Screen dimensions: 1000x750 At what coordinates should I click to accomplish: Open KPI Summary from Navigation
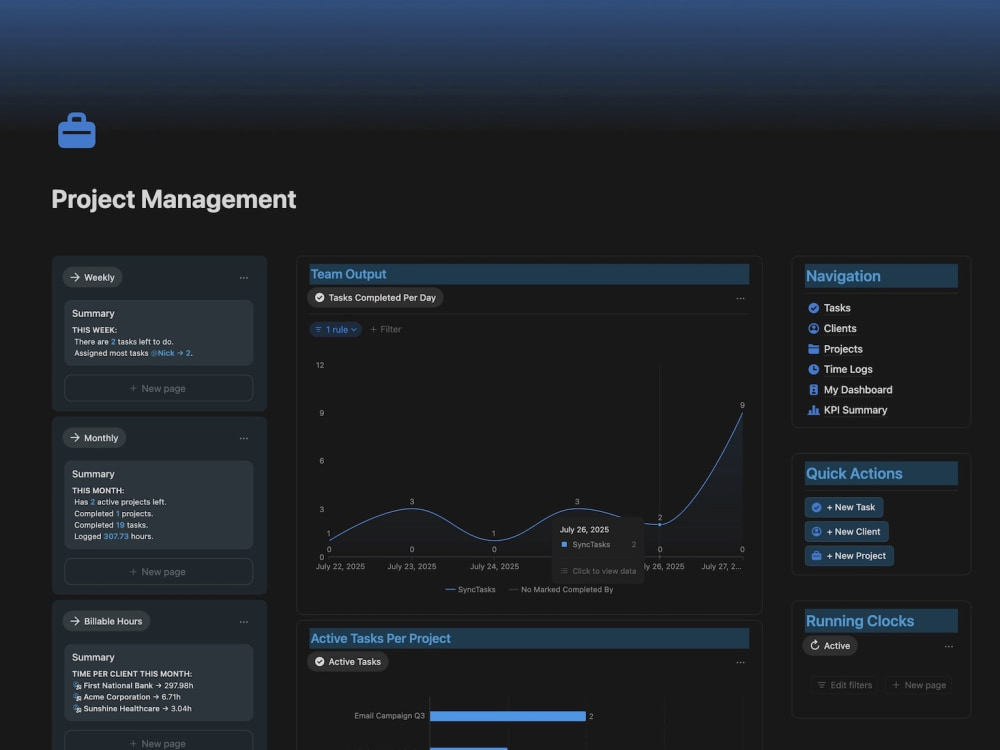click(x=855, y=410)
